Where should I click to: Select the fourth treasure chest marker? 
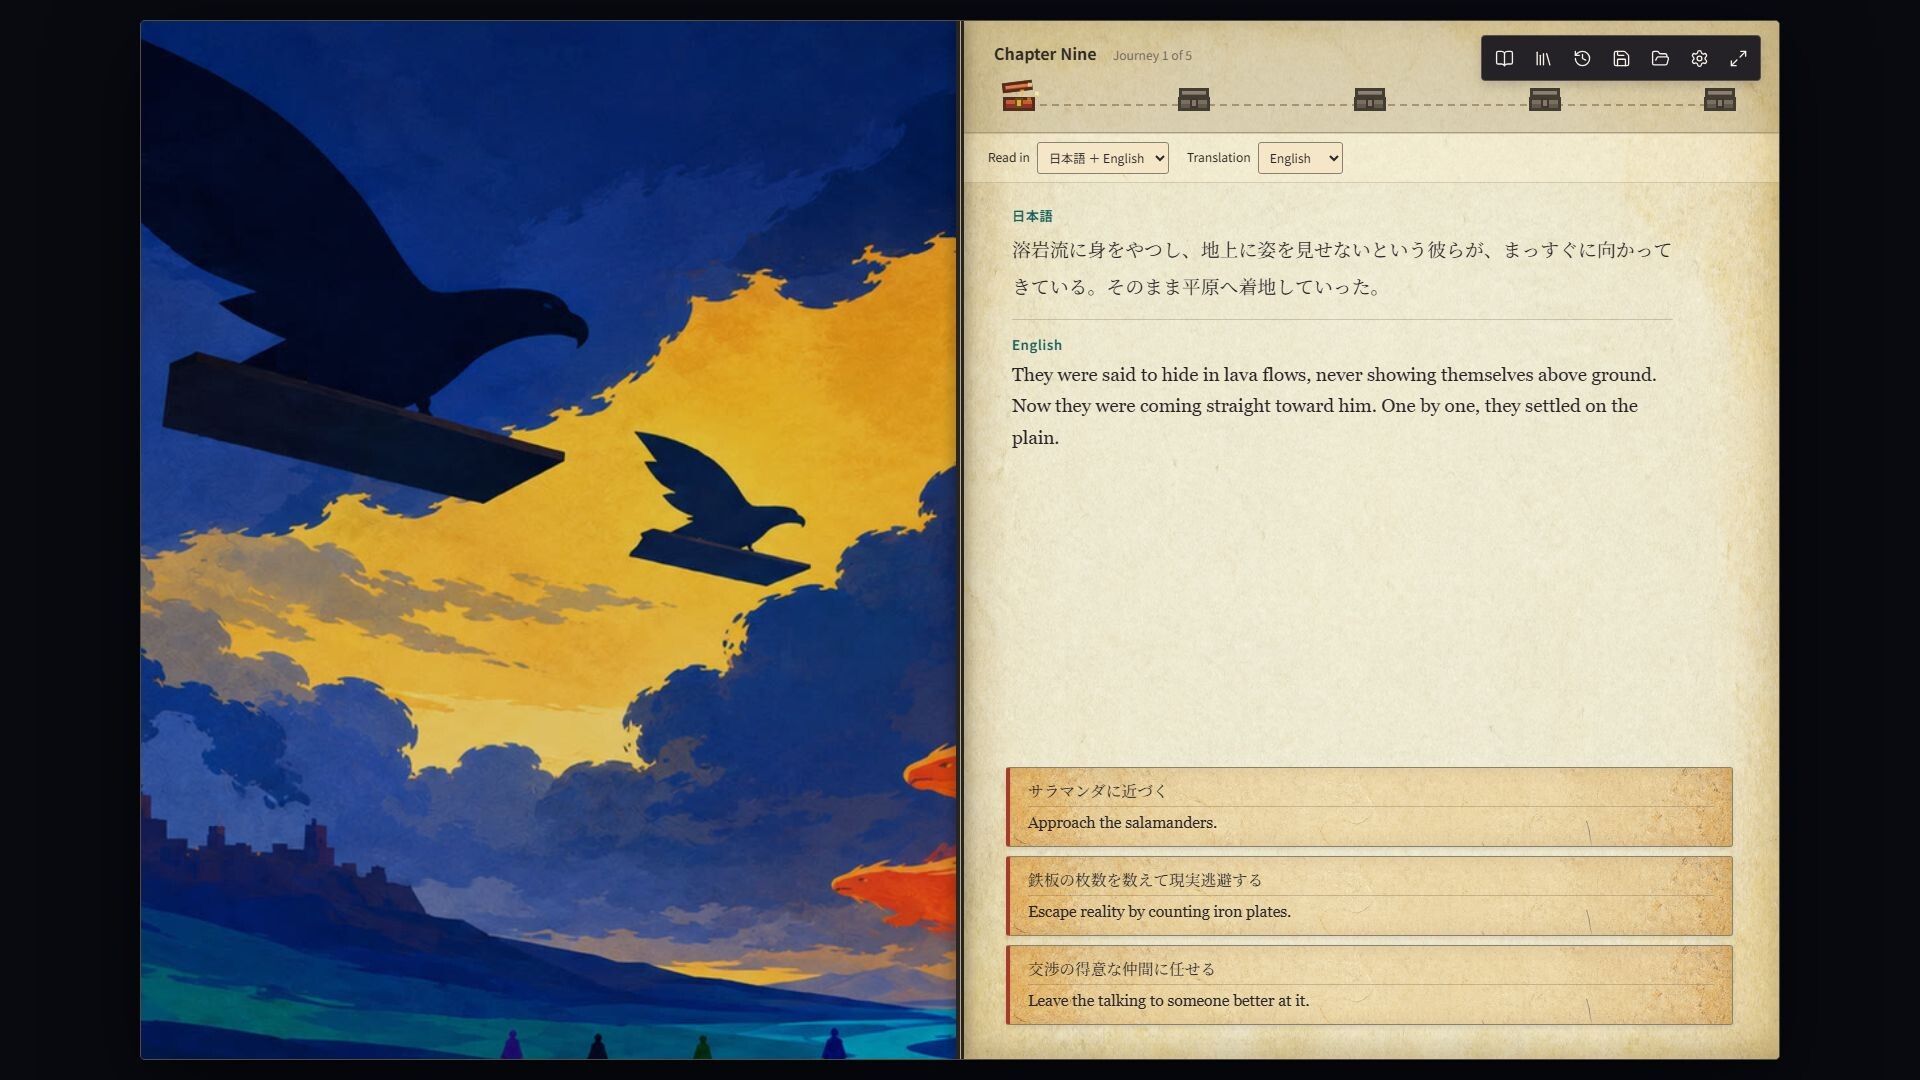(1545, 99)
